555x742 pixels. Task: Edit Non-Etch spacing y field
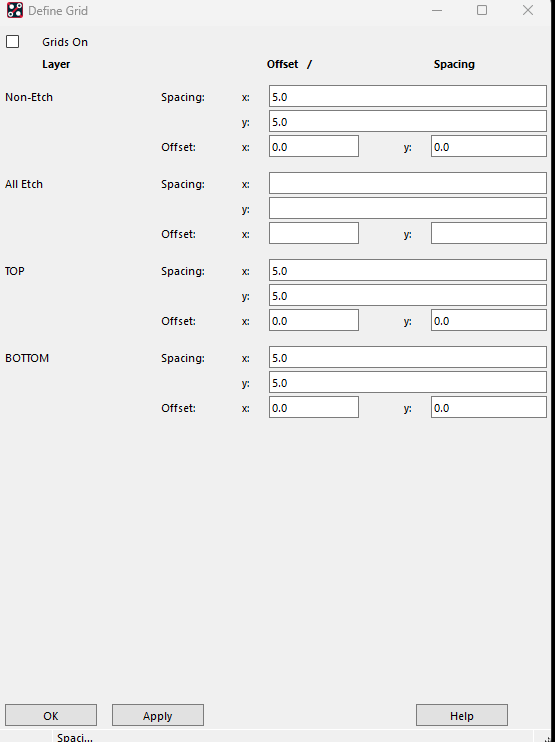click(x=408, y=122)
